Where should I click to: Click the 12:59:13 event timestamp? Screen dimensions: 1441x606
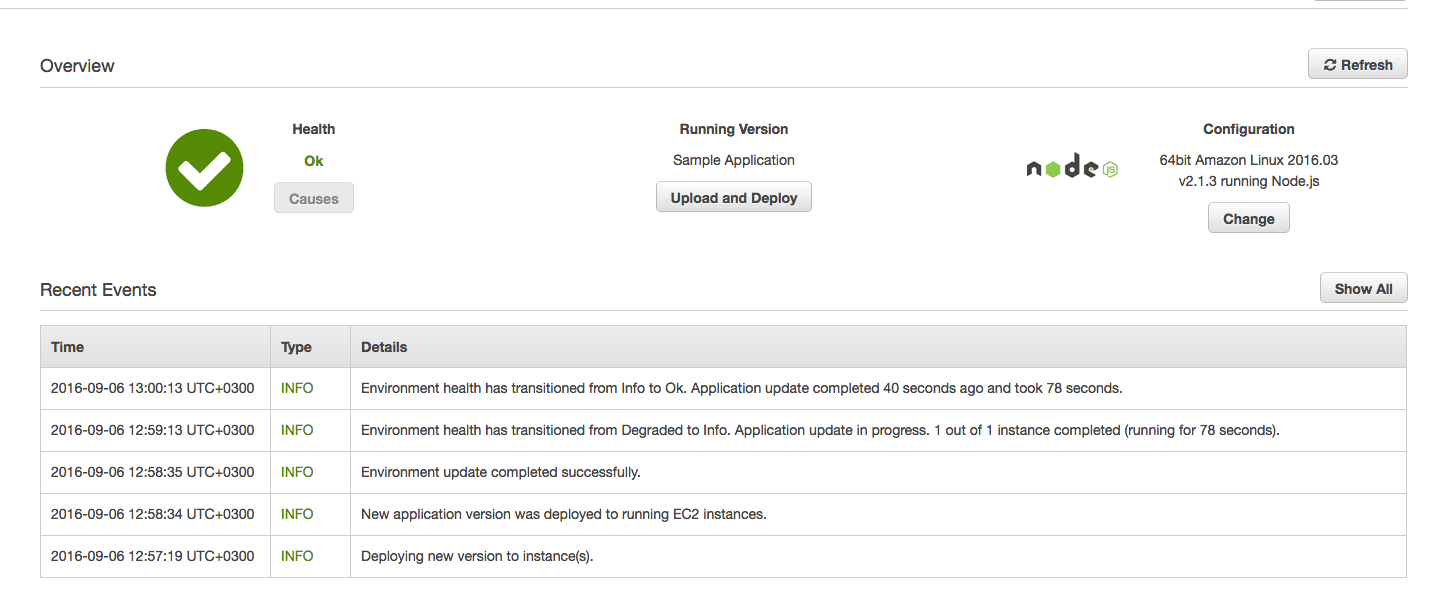[152, 430]
